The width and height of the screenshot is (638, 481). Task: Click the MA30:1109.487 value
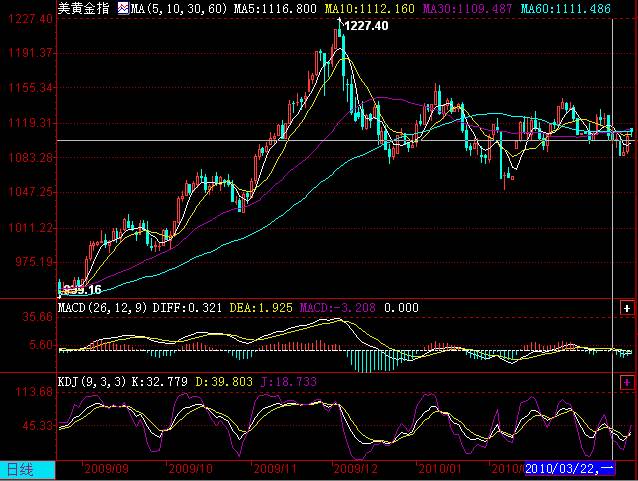467,9
